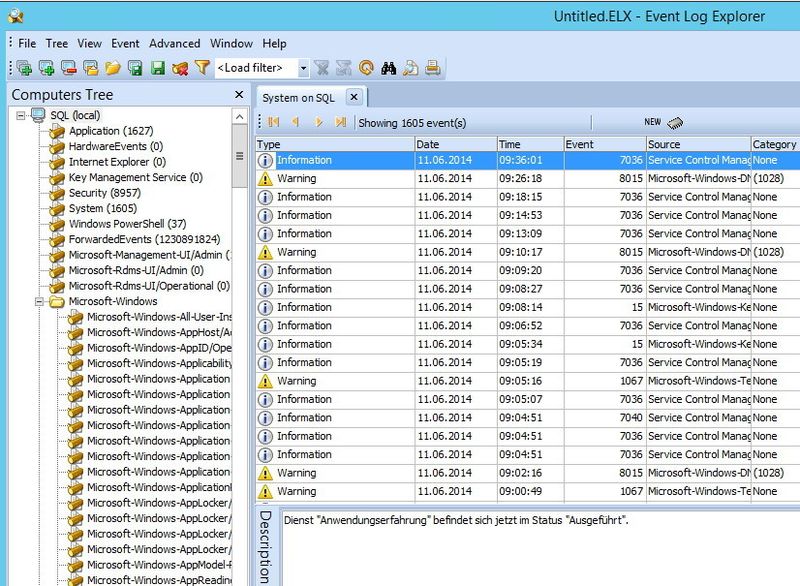
Task: Click the NEW memory chip icon
Action: [x=675, y=122]
